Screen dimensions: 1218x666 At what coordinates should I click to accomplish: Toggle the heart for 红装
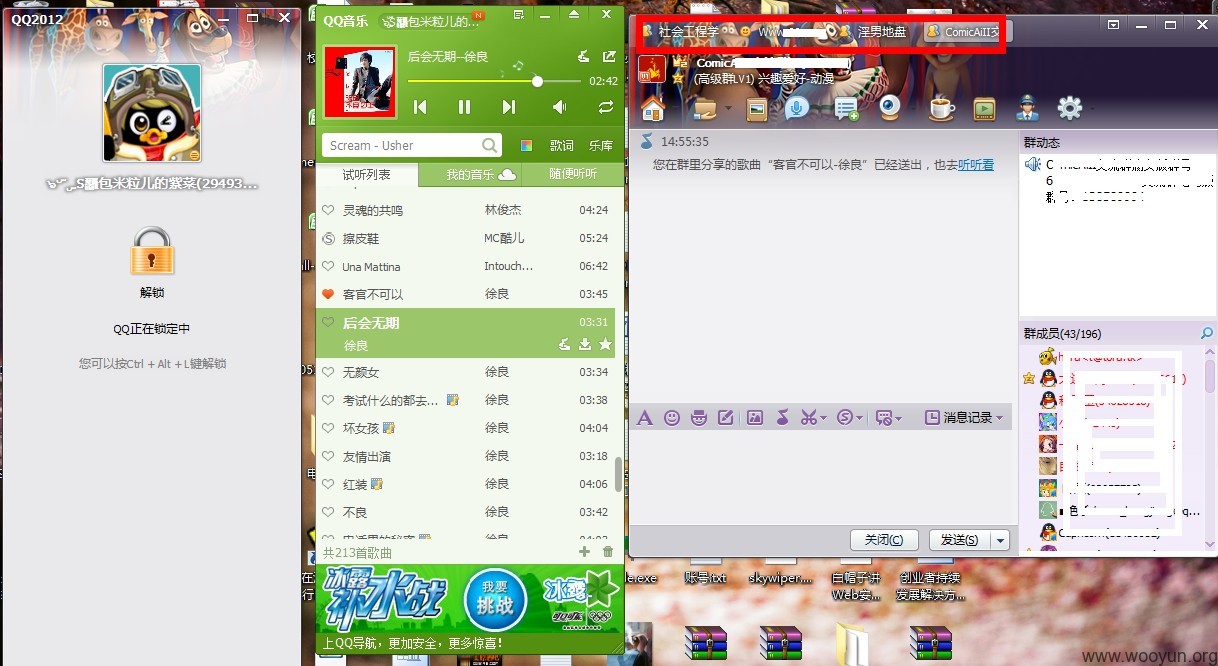(x=328, y=484)
